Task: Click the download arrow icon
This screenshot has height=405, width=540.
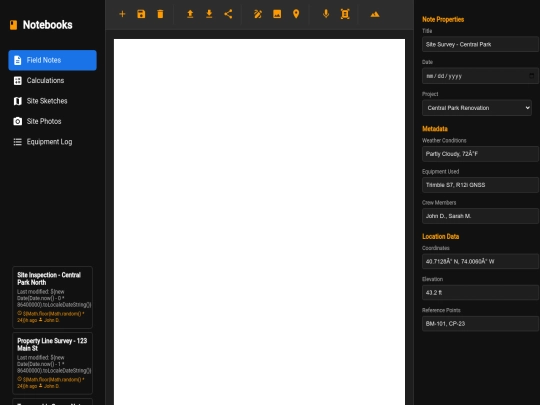Action: 209,14
